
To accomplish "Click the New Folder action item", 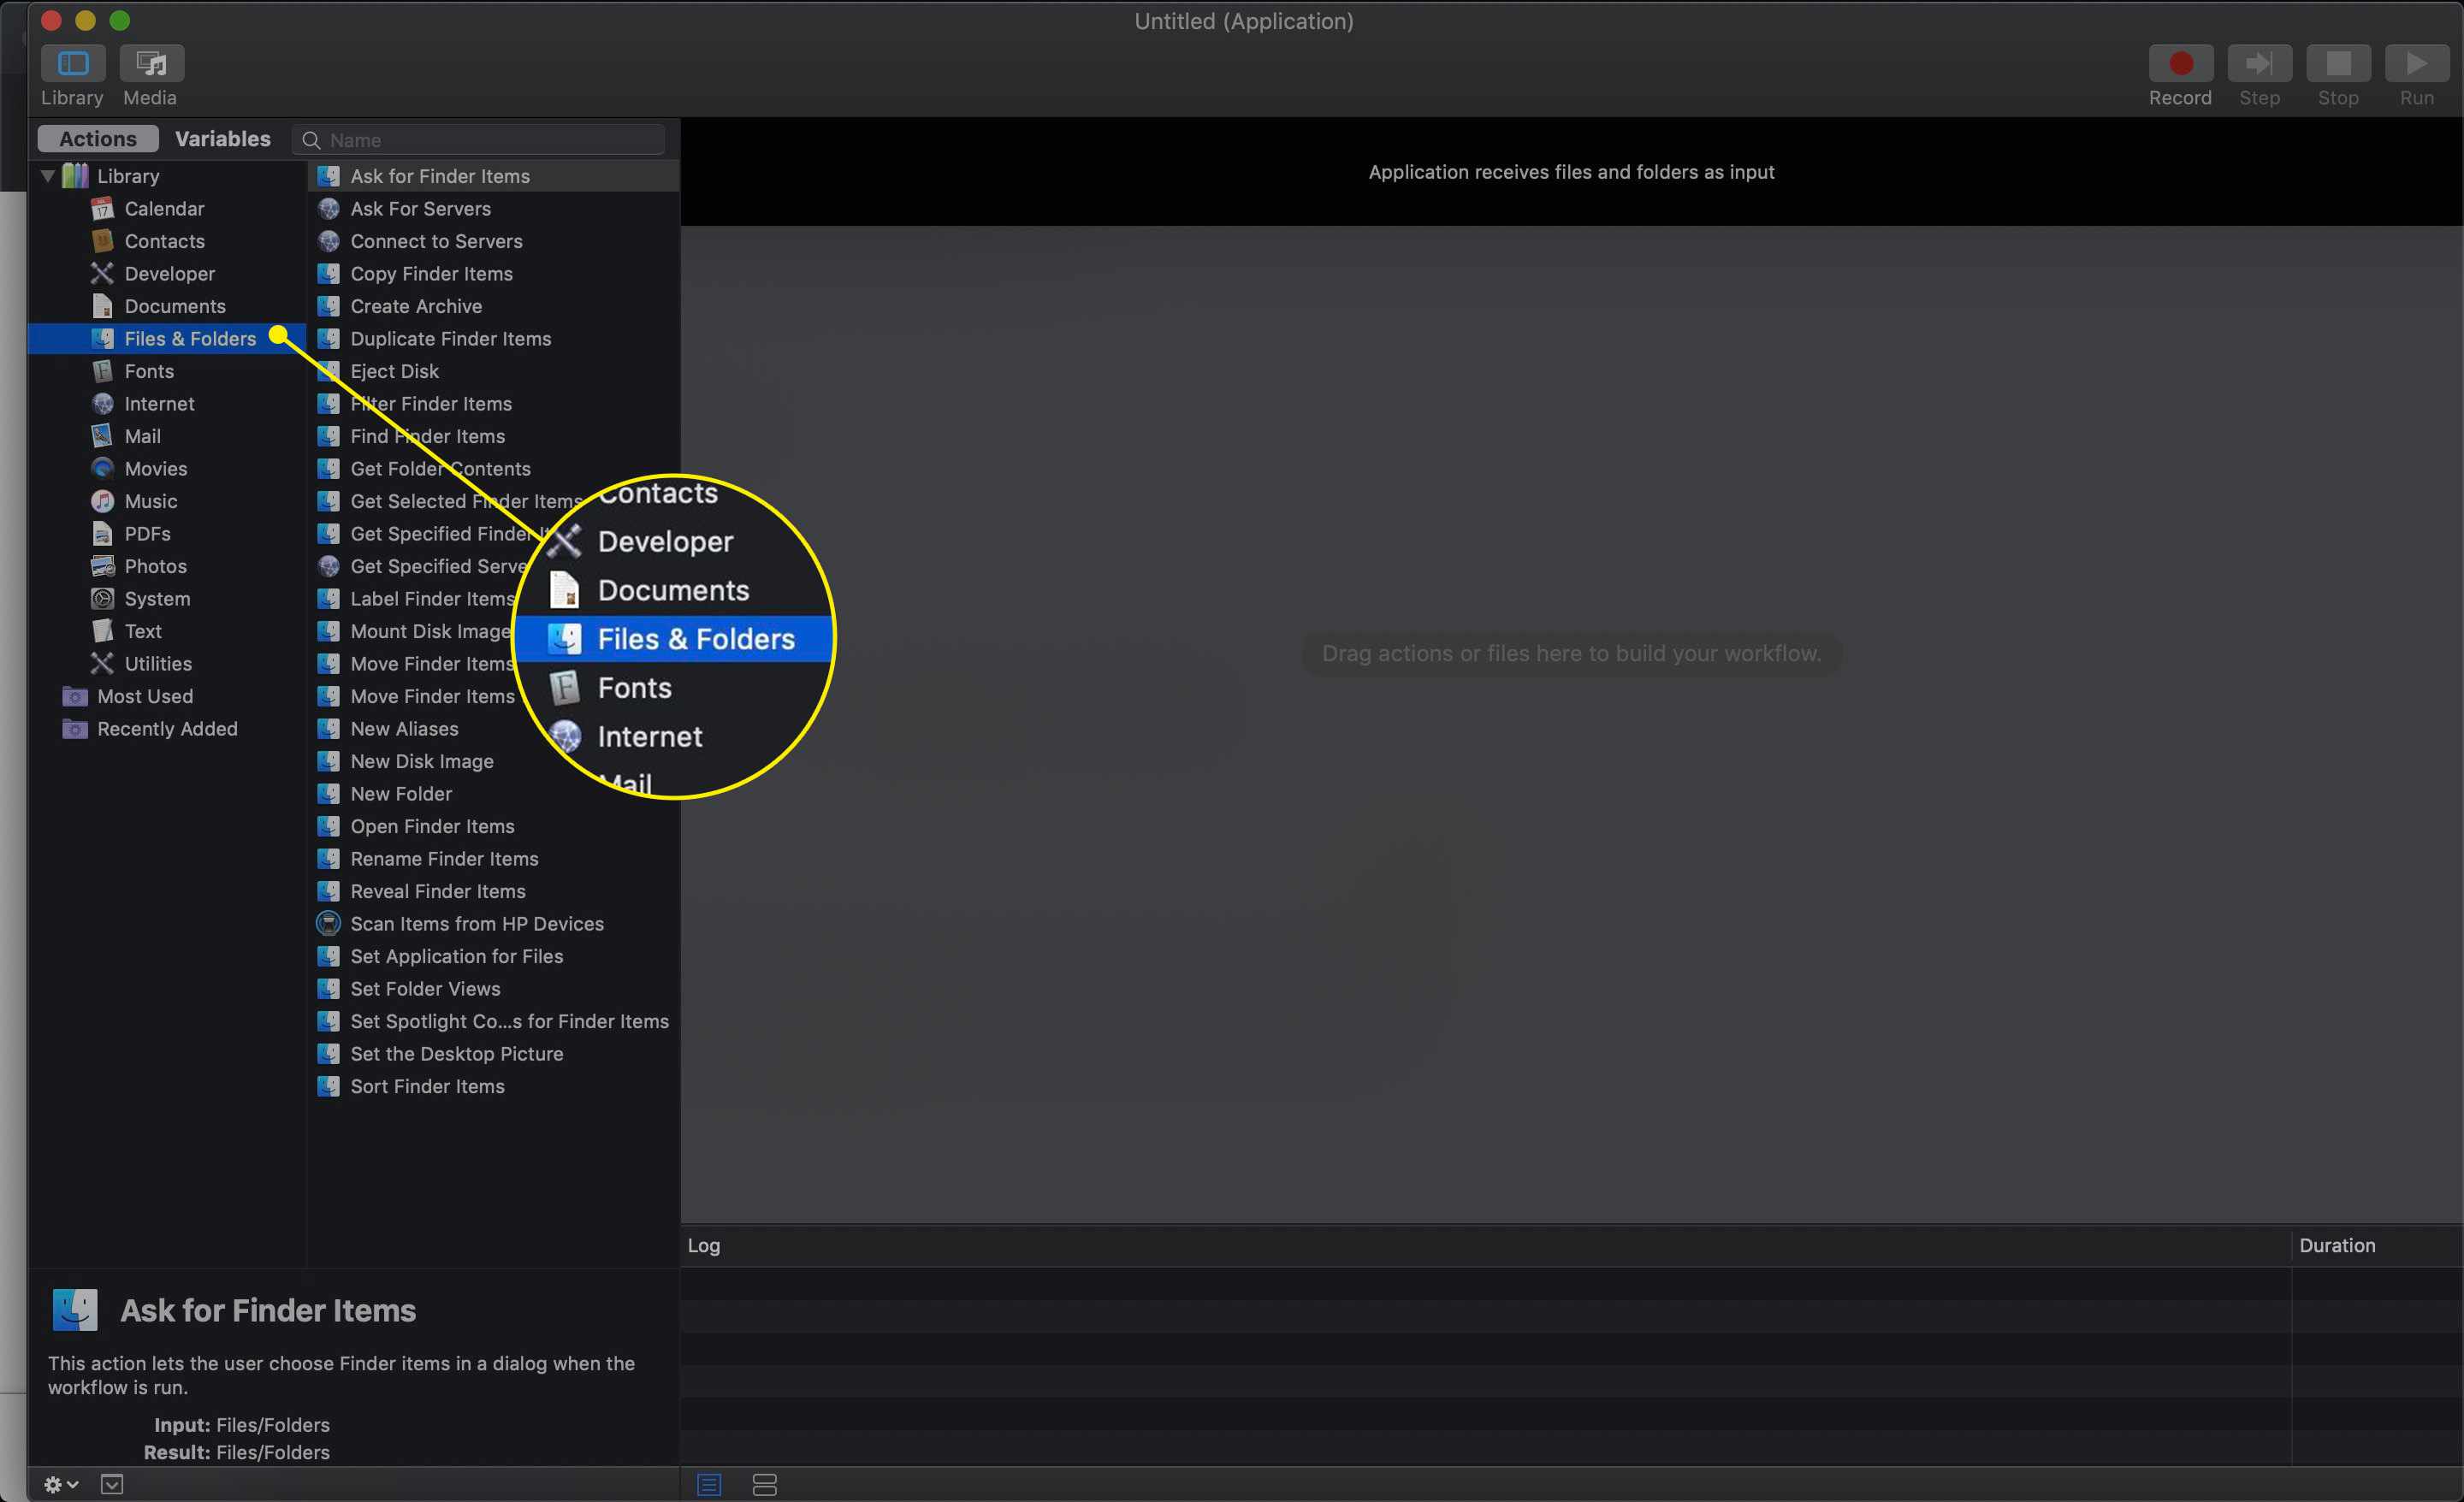I will 400,793.
